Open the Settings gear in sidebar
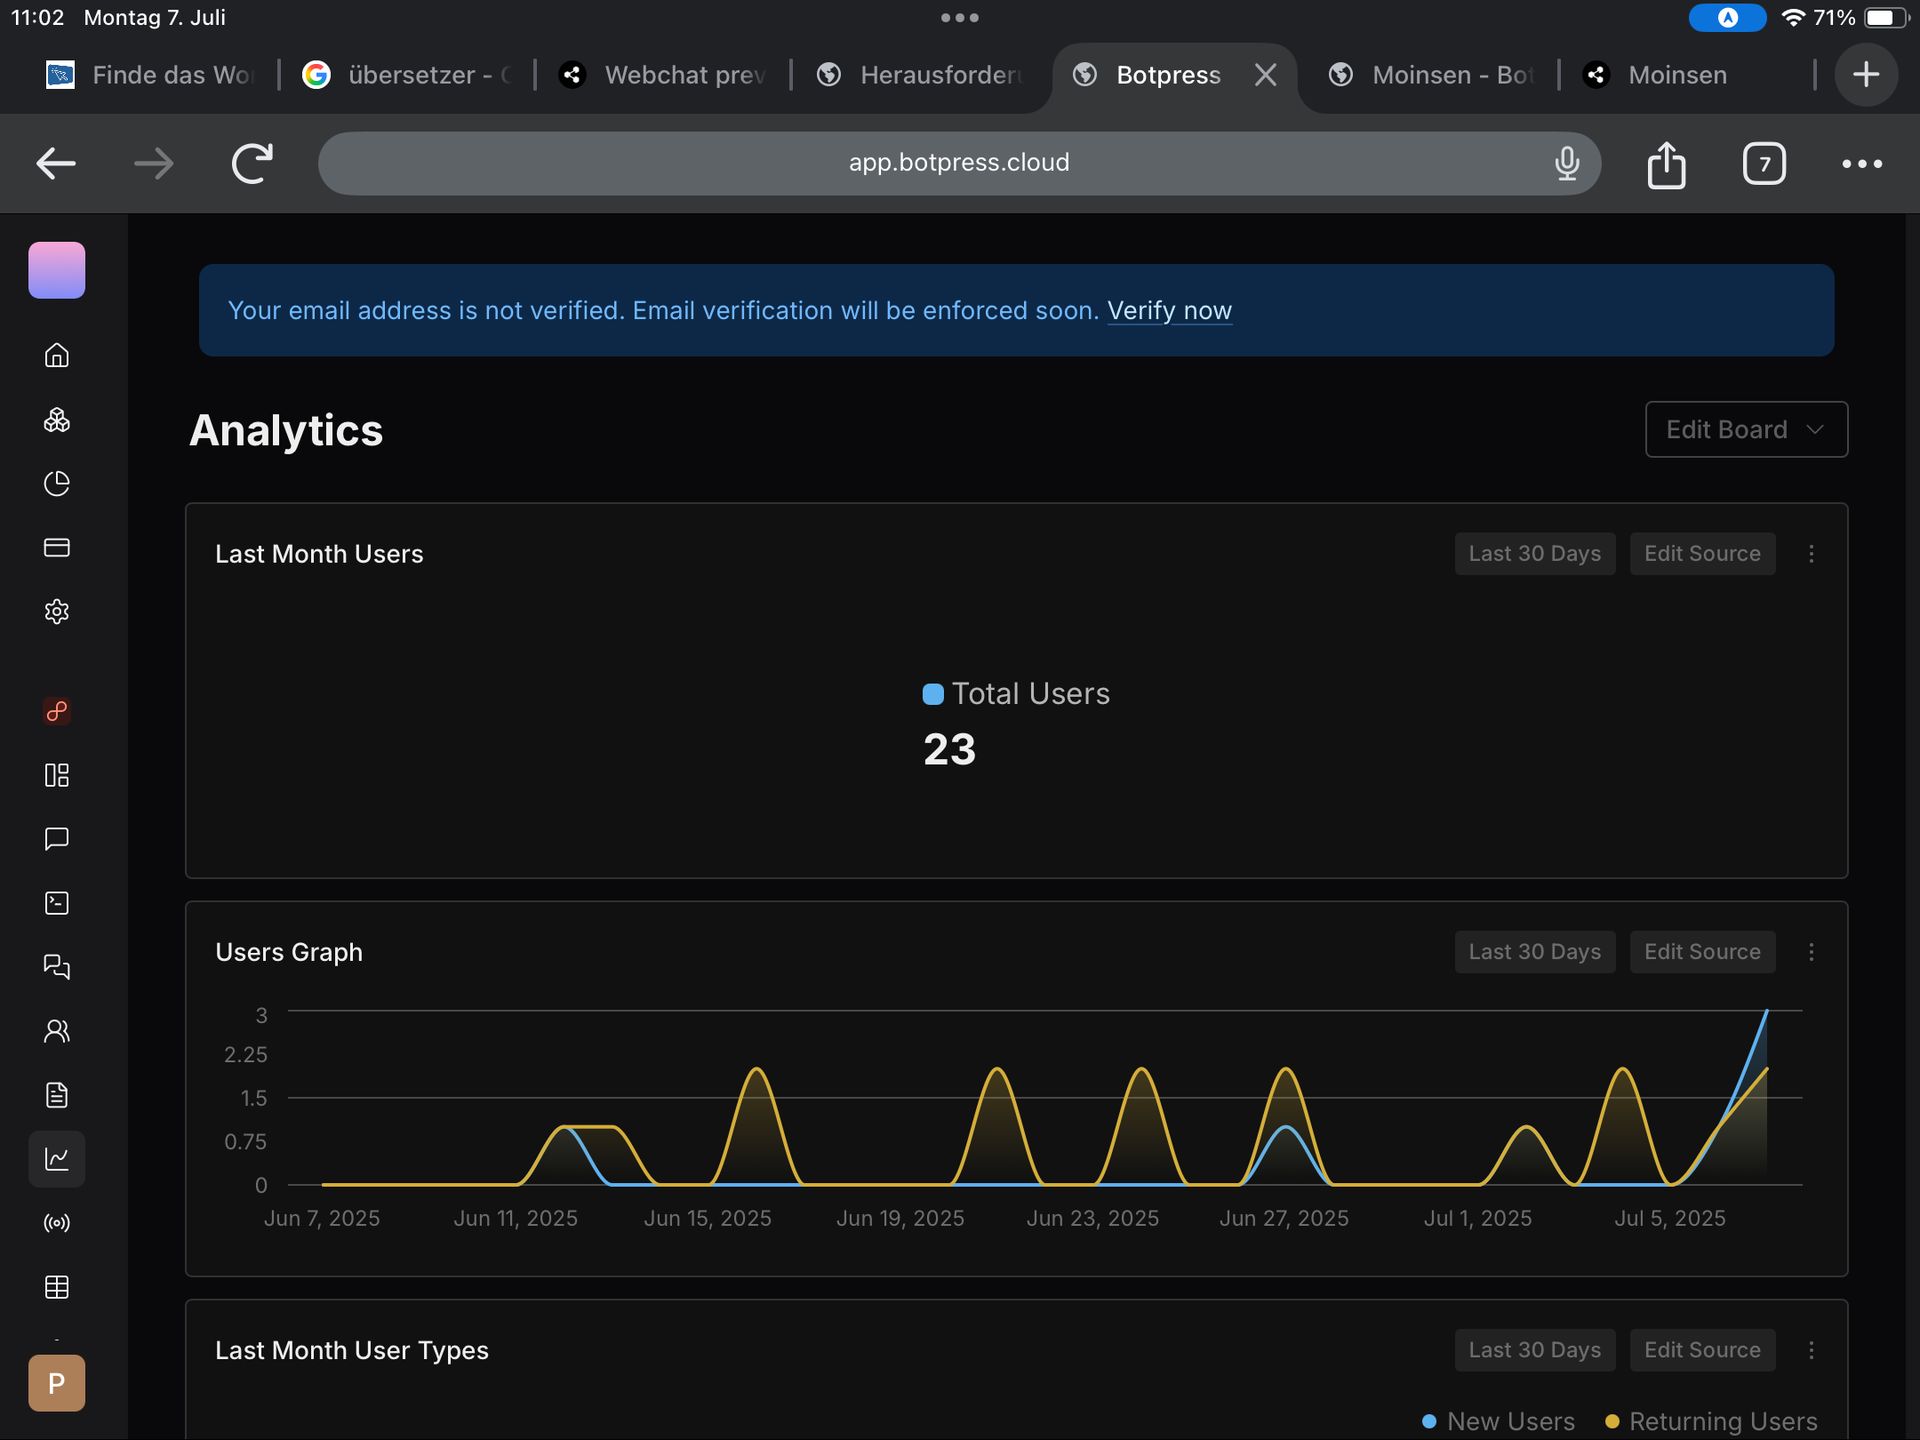 pos(57,611)
